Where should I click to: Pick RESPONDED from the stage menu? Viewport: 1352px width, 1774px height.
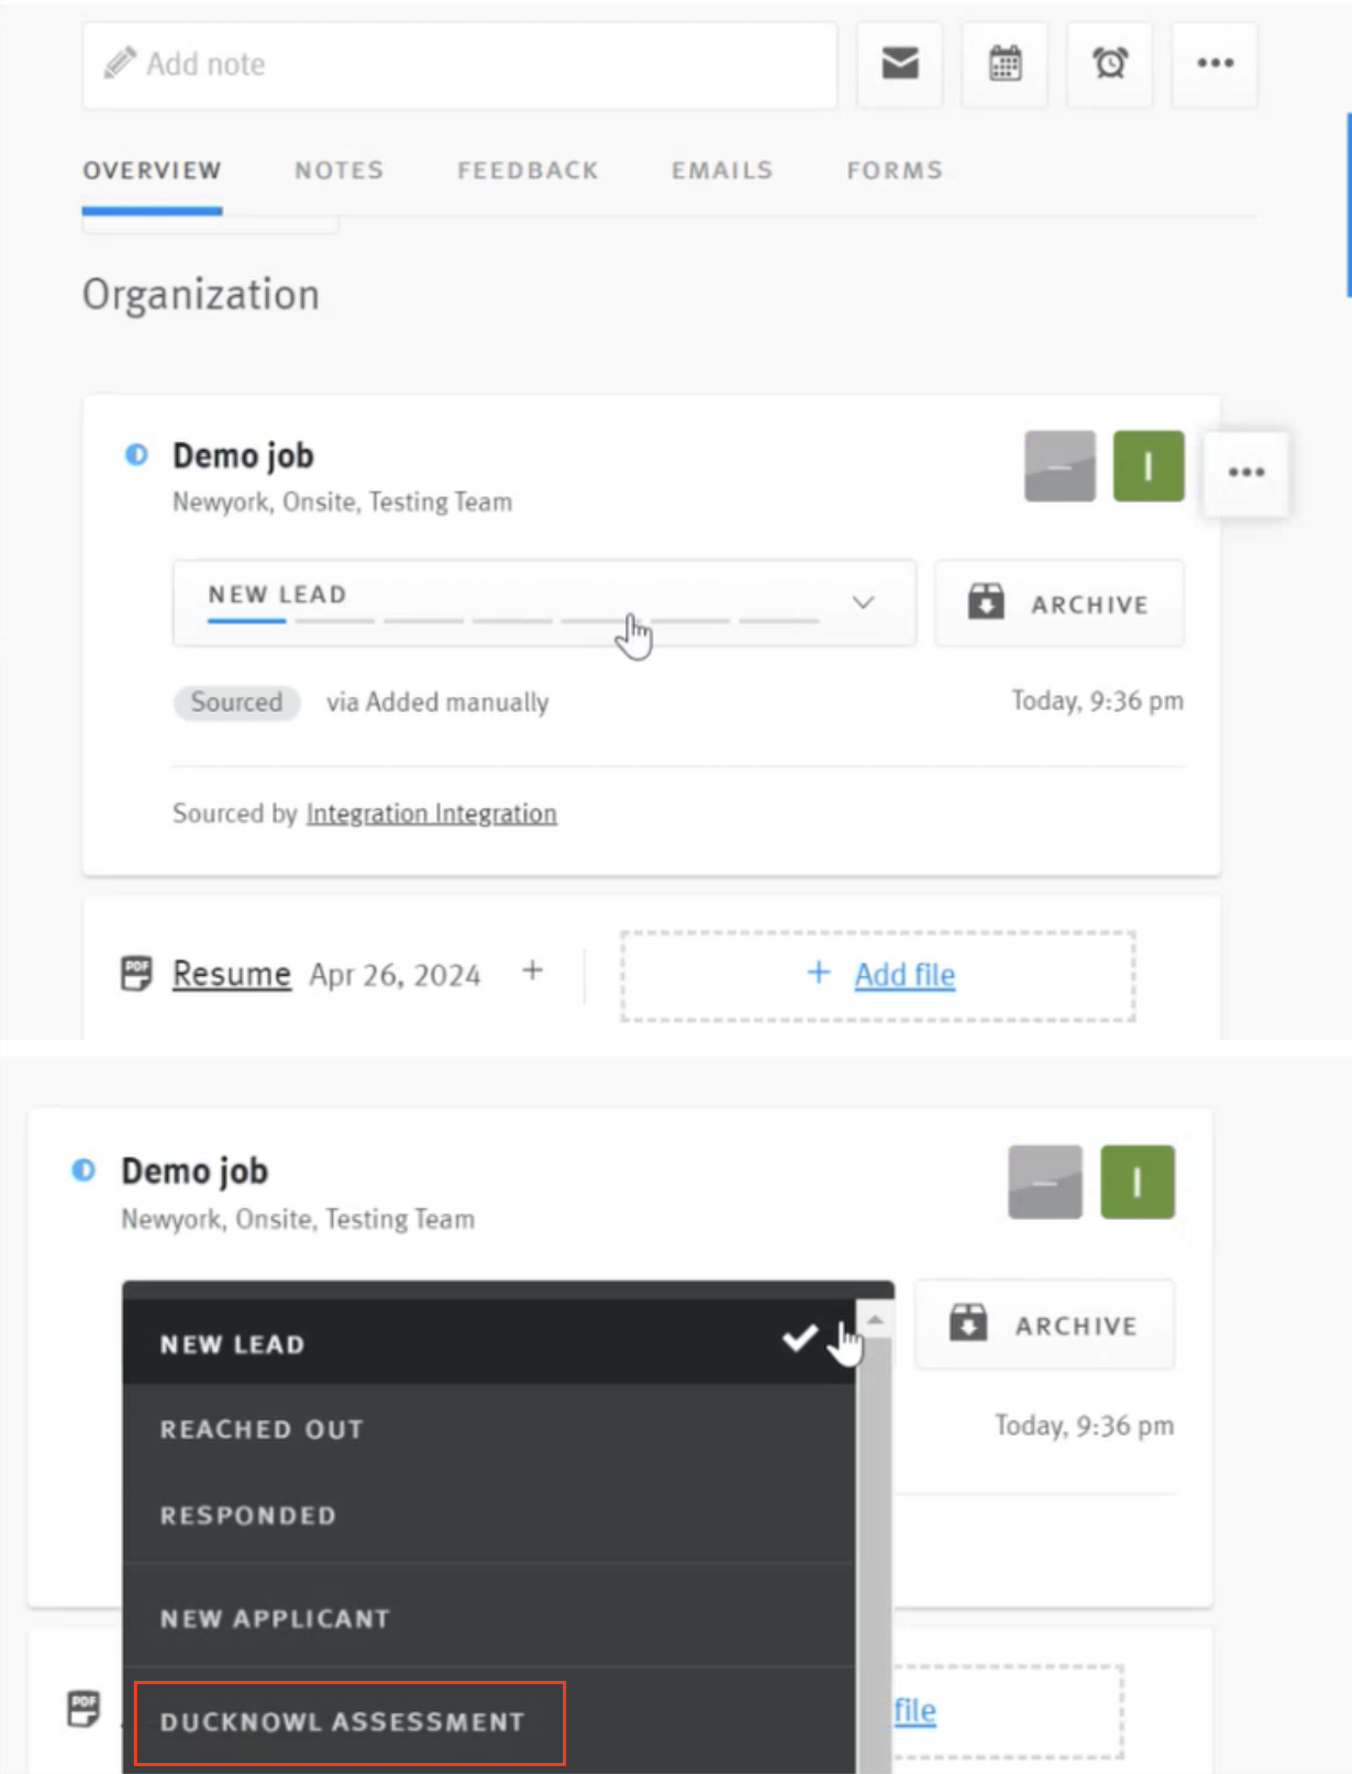tap(248, 1516)
